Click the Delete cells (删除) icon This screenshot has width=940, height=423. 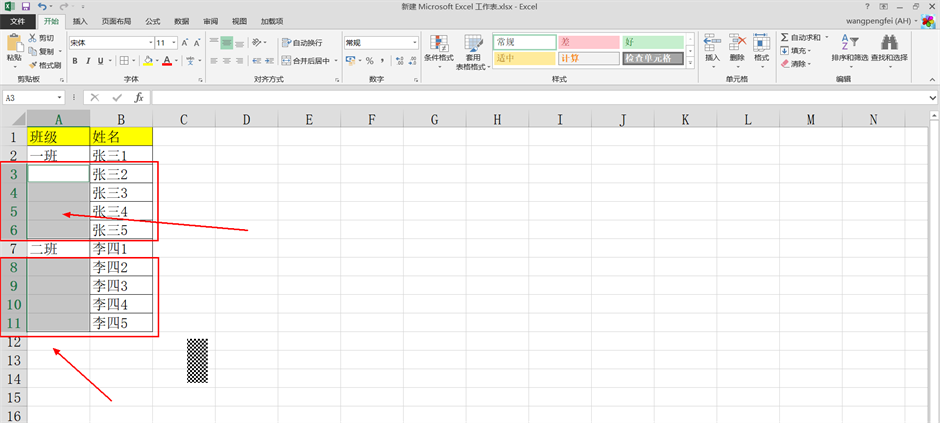tap(737, 43)
